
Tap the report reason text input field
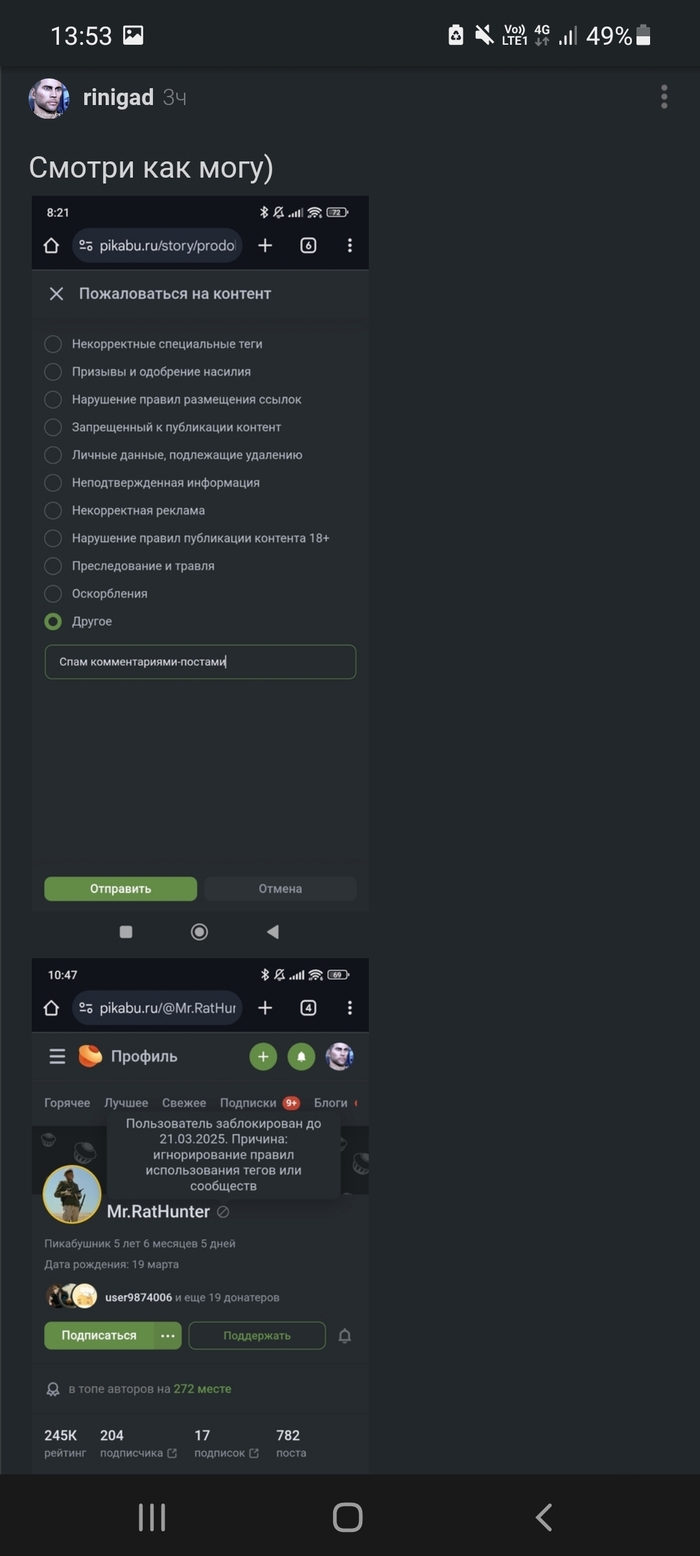tap(200, 662)
